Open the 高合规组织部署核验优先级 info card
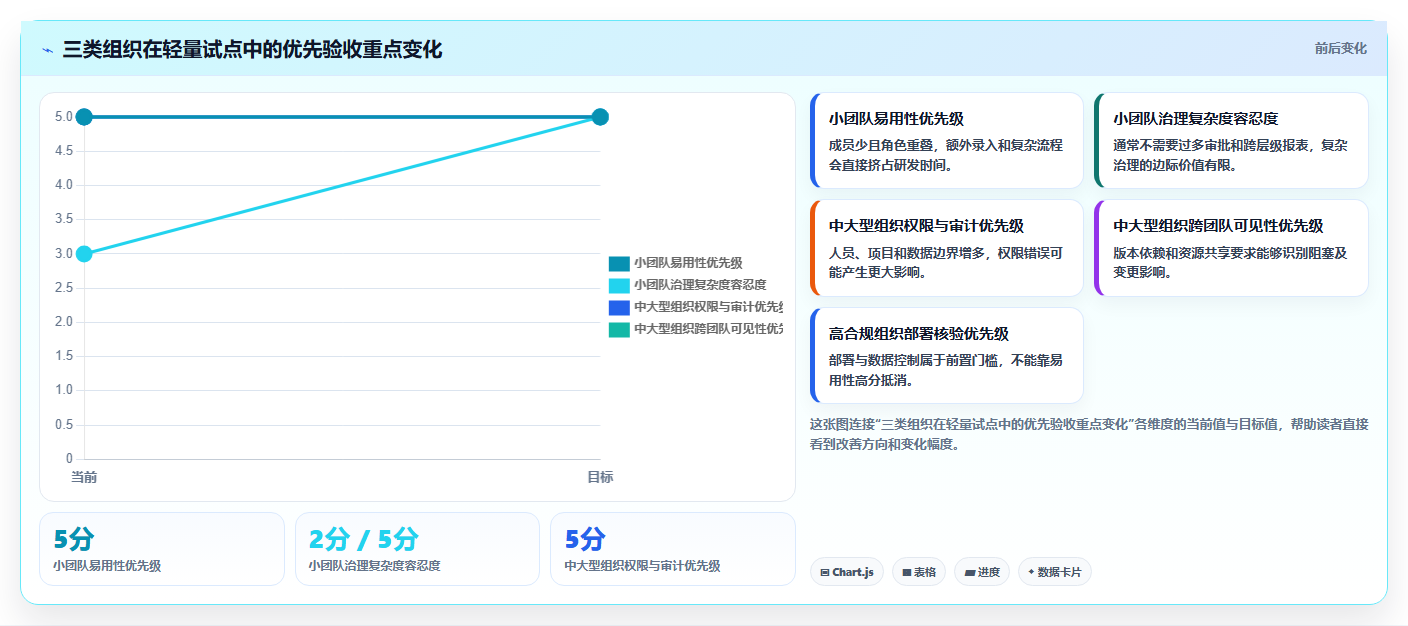The image size is (1408, 626). pos(946,355)
